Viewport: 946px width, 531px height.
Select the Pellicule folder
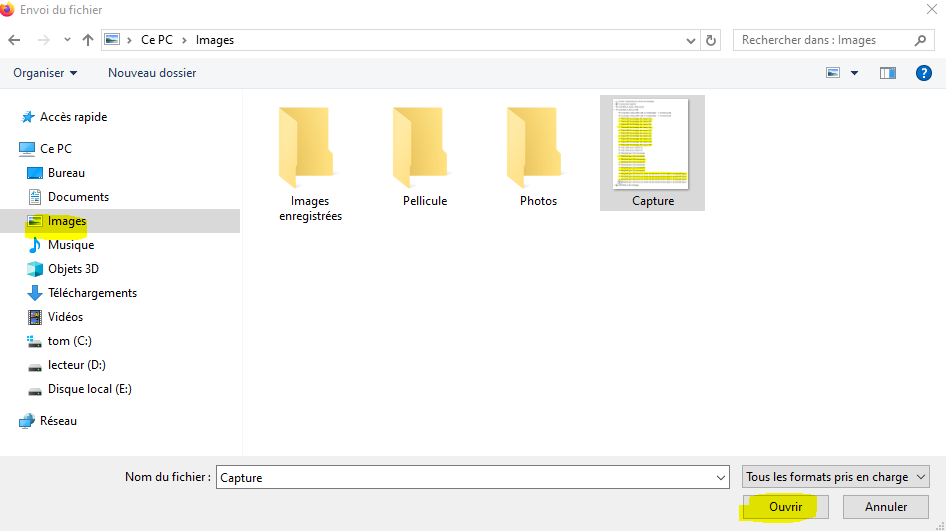point(424,156)
